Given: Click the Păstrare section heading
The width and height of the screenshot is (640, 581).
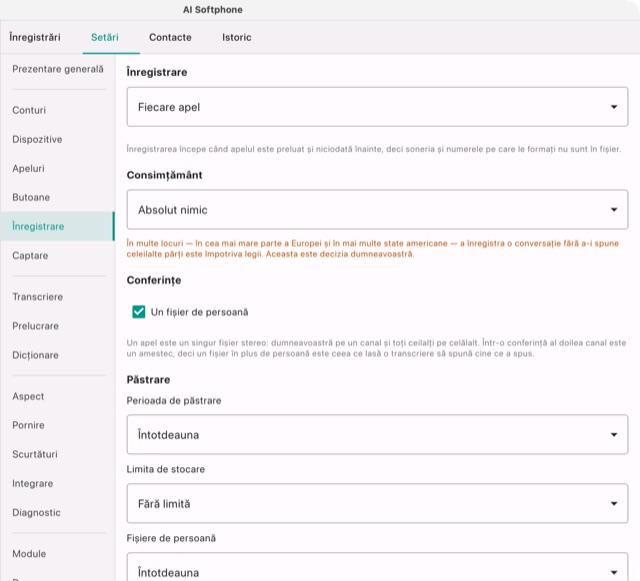Looking at the screenshot, I should coord(148,380).
